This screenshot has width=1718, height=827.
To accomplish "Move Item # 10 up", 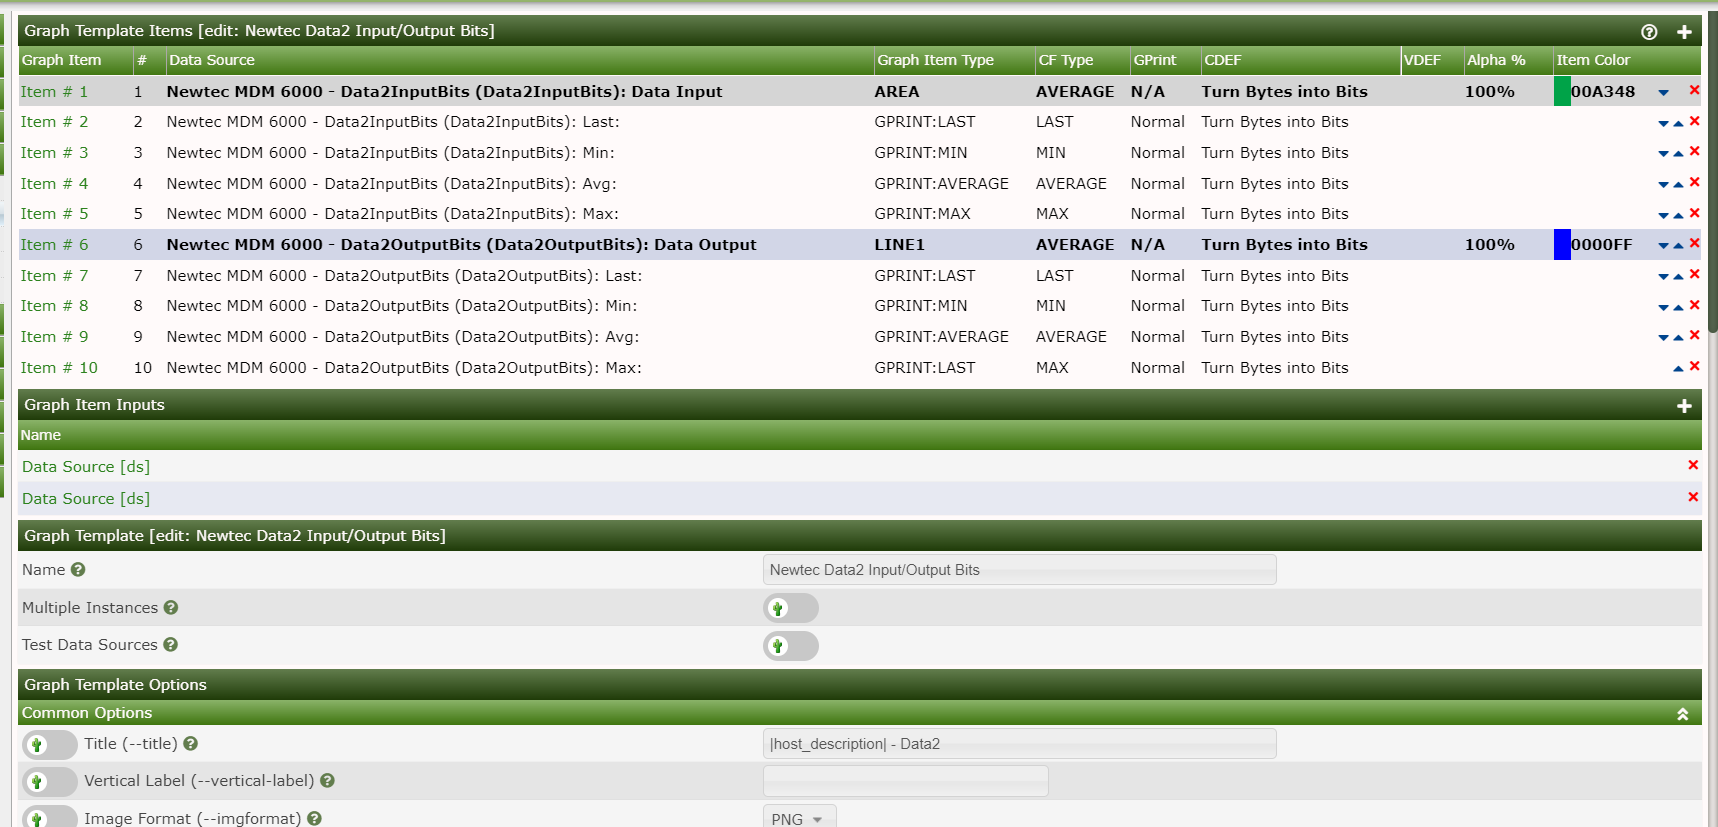I will 1678,368.
